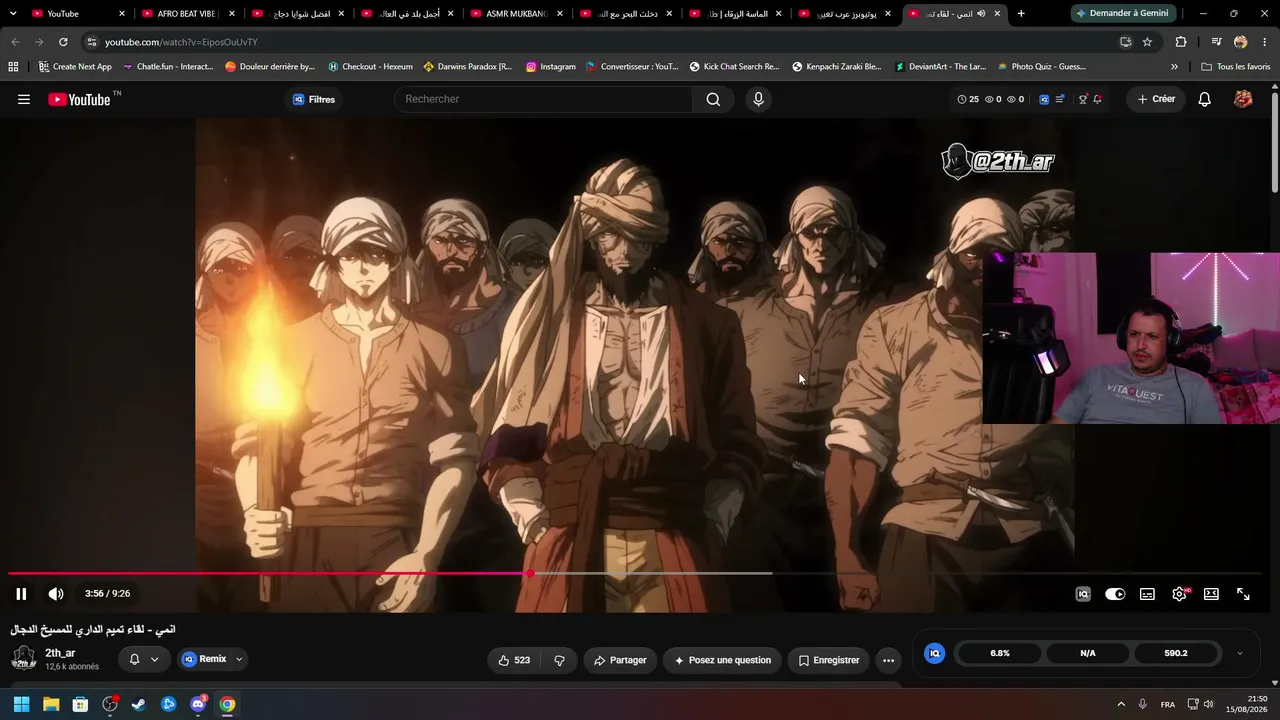
Task: Reload the current page
Action: pos(63,42)
